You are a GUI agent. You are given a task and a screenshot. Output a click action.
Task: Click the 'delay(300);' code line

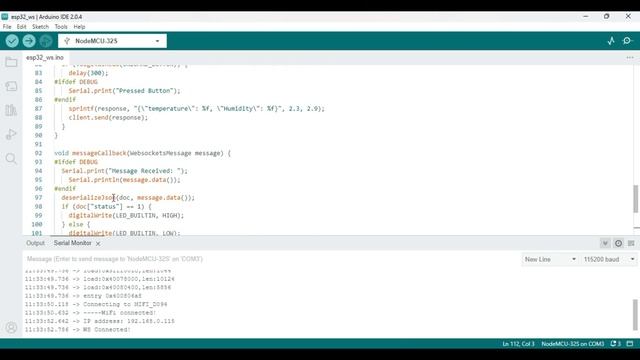tap(88, 73)
